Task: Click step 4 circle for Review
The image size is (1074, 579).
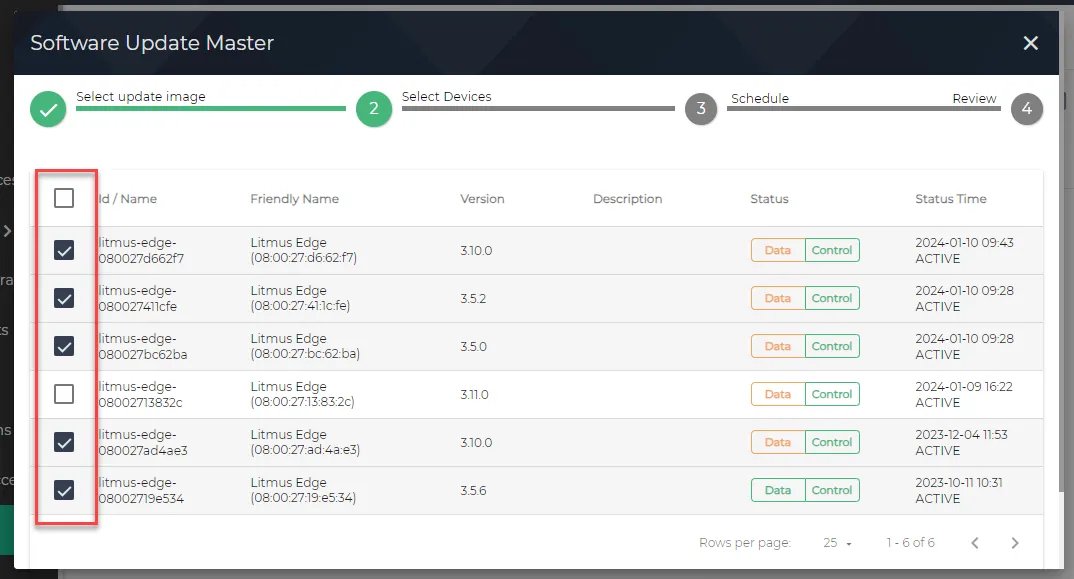Action: 1027,108
